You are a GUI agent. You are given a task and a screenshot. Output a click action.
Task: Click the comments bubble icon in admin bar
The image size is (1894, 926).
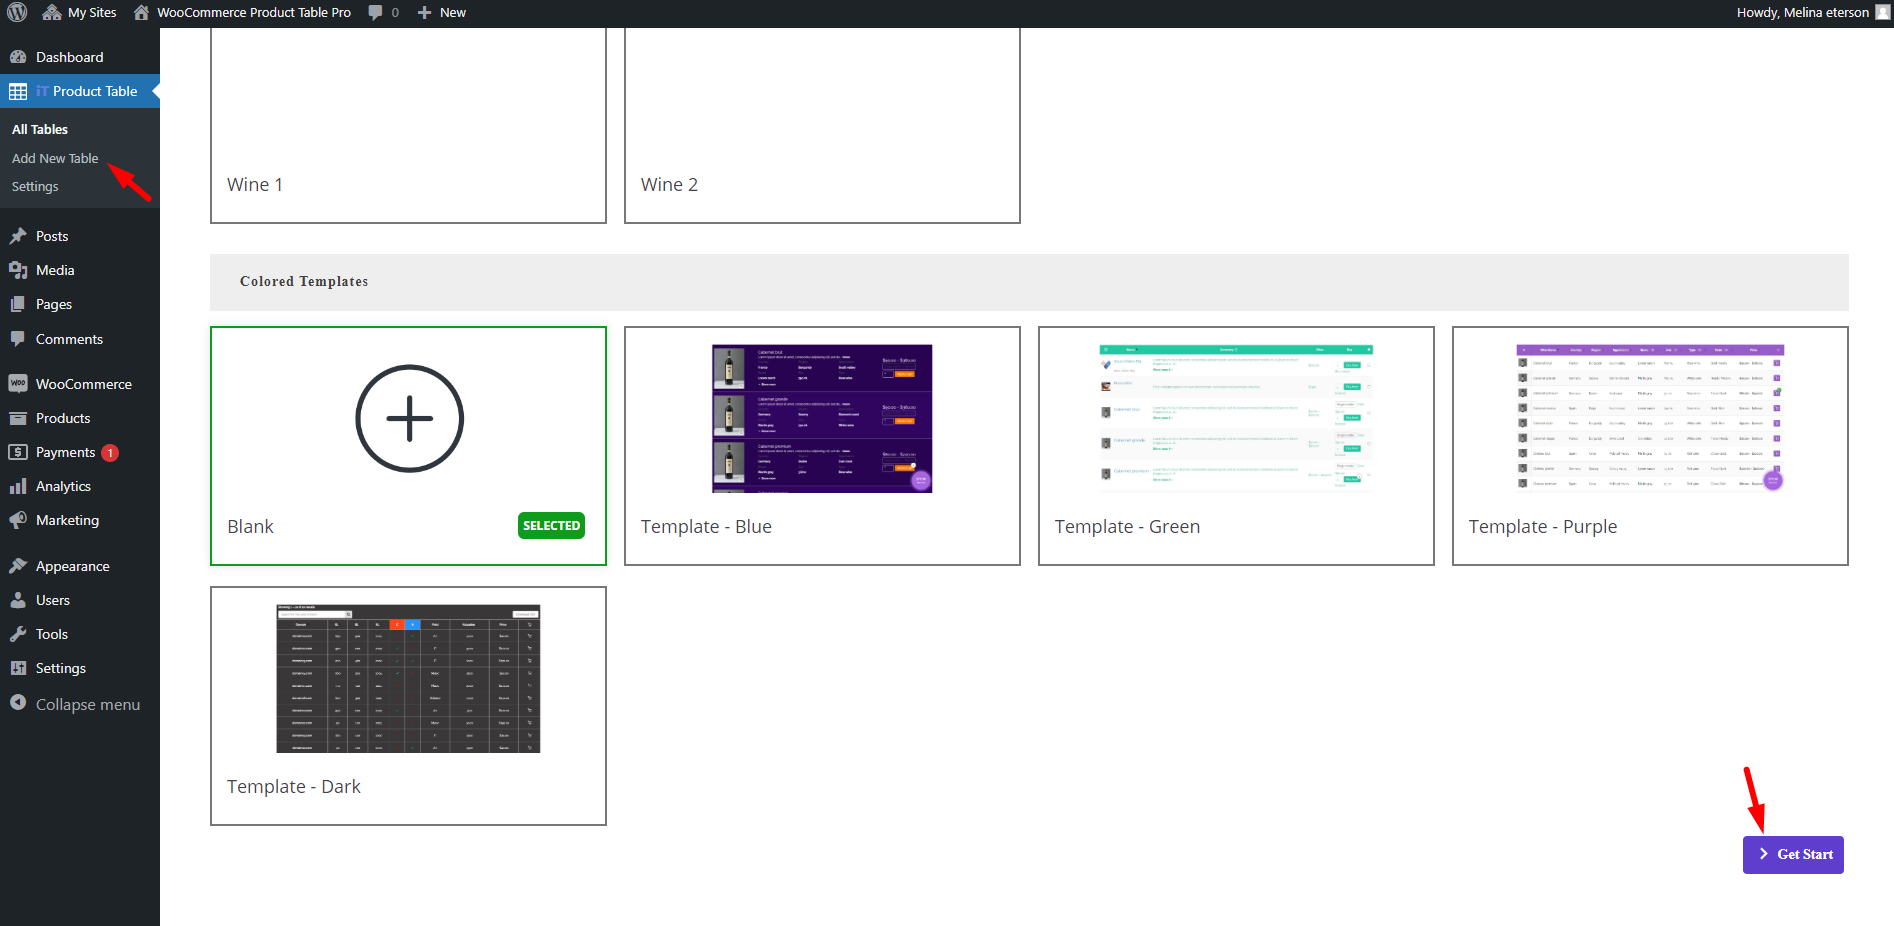tap(375, 12)
